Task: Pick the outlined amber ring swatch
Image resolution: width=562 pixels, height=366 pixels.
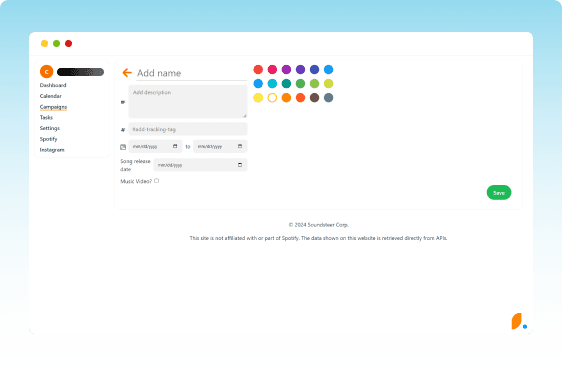Action: pos(272,98)
